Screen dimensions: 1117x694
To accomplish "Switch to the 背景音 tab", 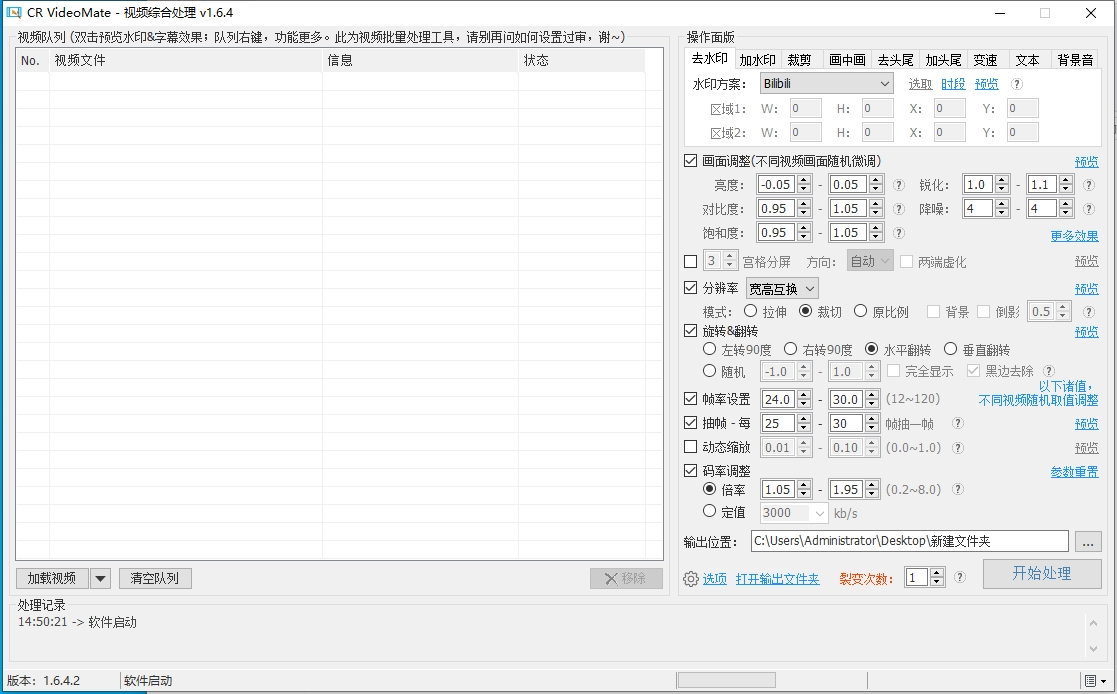I will [x=1075, y=60].
